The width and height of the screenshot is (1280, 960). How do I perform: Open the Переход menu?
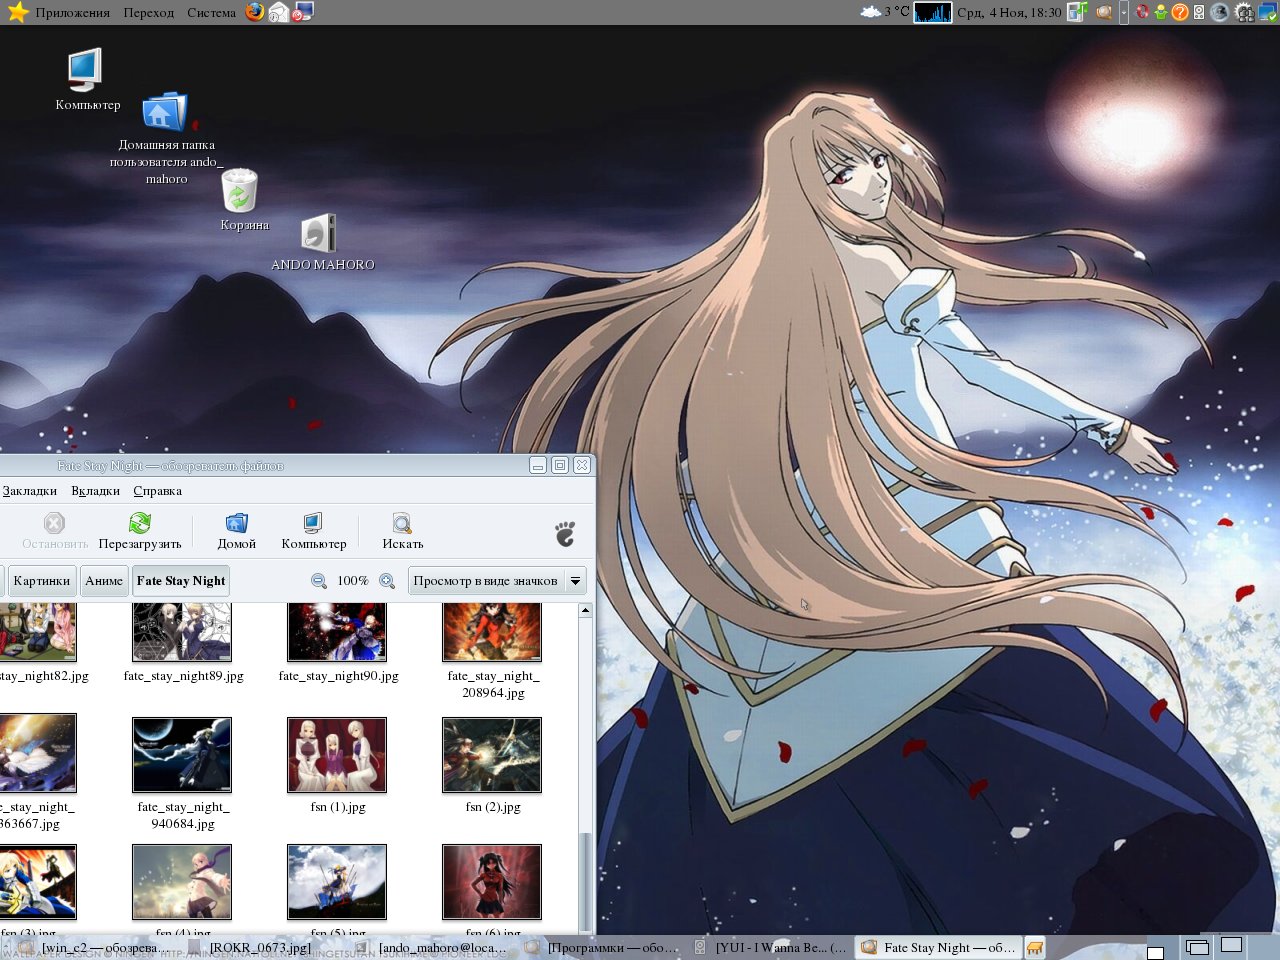(149, 13)
